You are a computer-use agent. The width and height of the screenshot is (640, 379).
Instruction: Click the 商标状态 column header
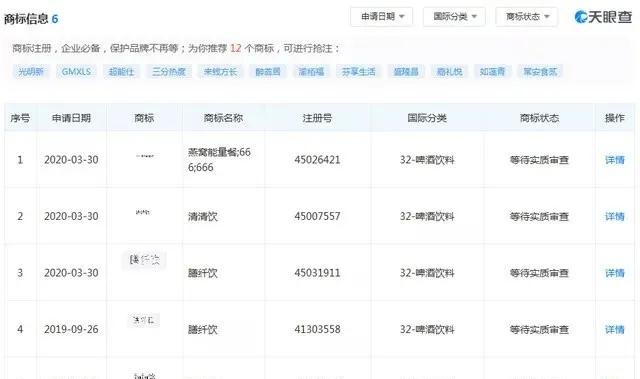[x=539, y=118]
